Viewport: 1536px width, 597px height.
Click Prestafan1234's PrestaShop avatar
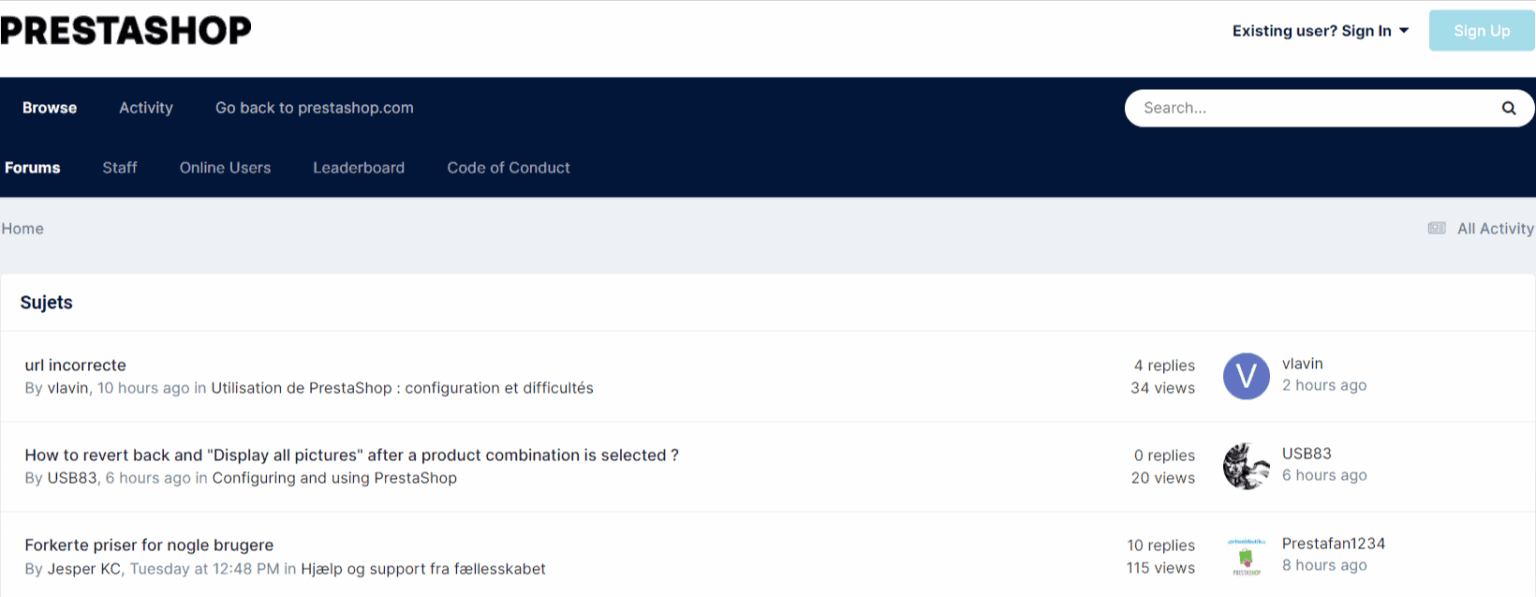[x=1245, y=555]
